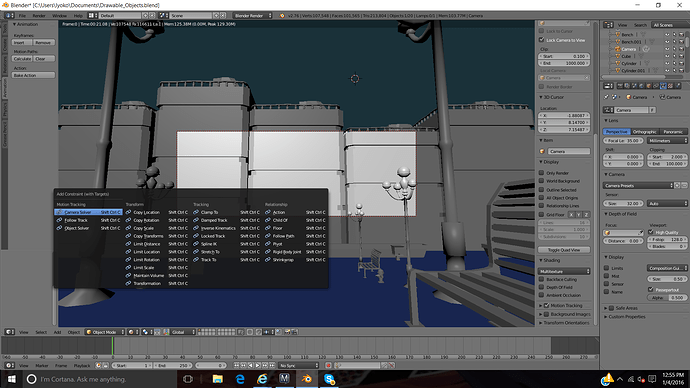Click the timeline record keyframe button
Screen dimensions: 690x388
coord(328,365)
